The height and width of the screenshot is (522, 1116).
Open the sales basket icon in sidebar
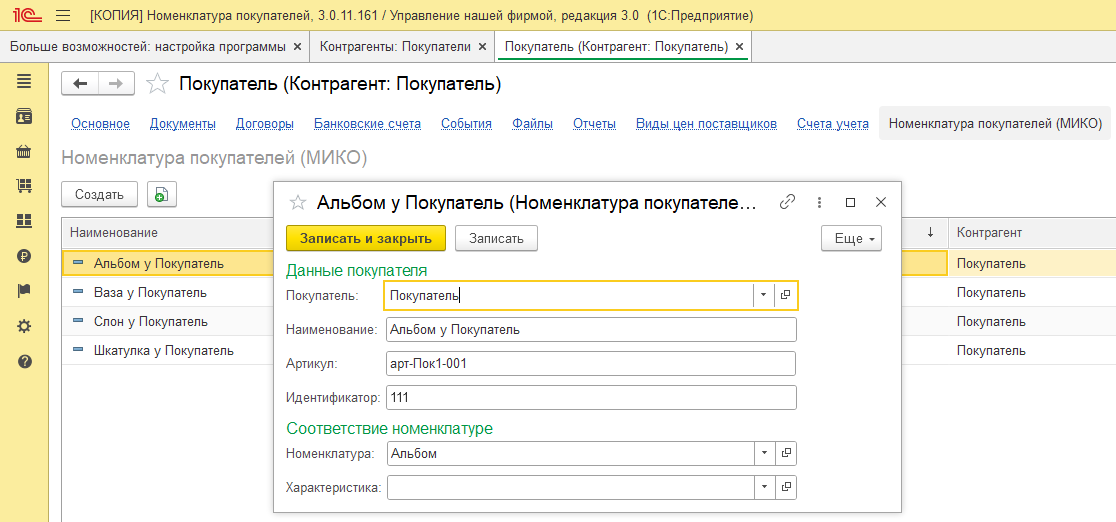24,152
